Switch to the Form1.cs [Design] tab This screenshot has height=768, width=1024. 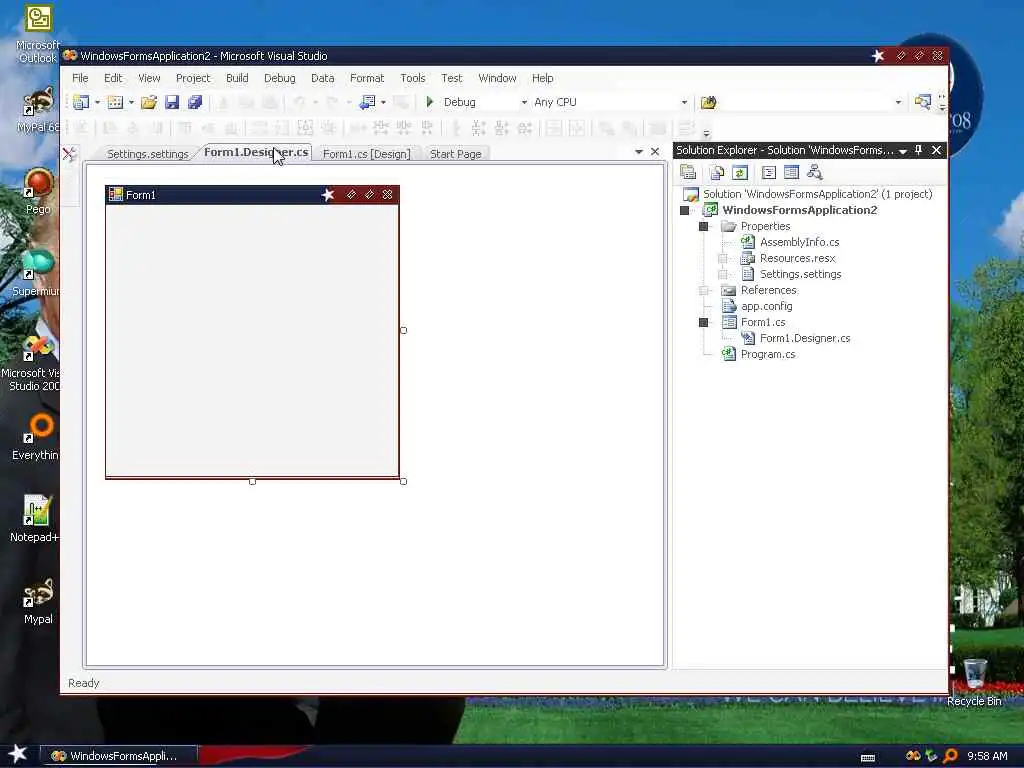(366, 154)
